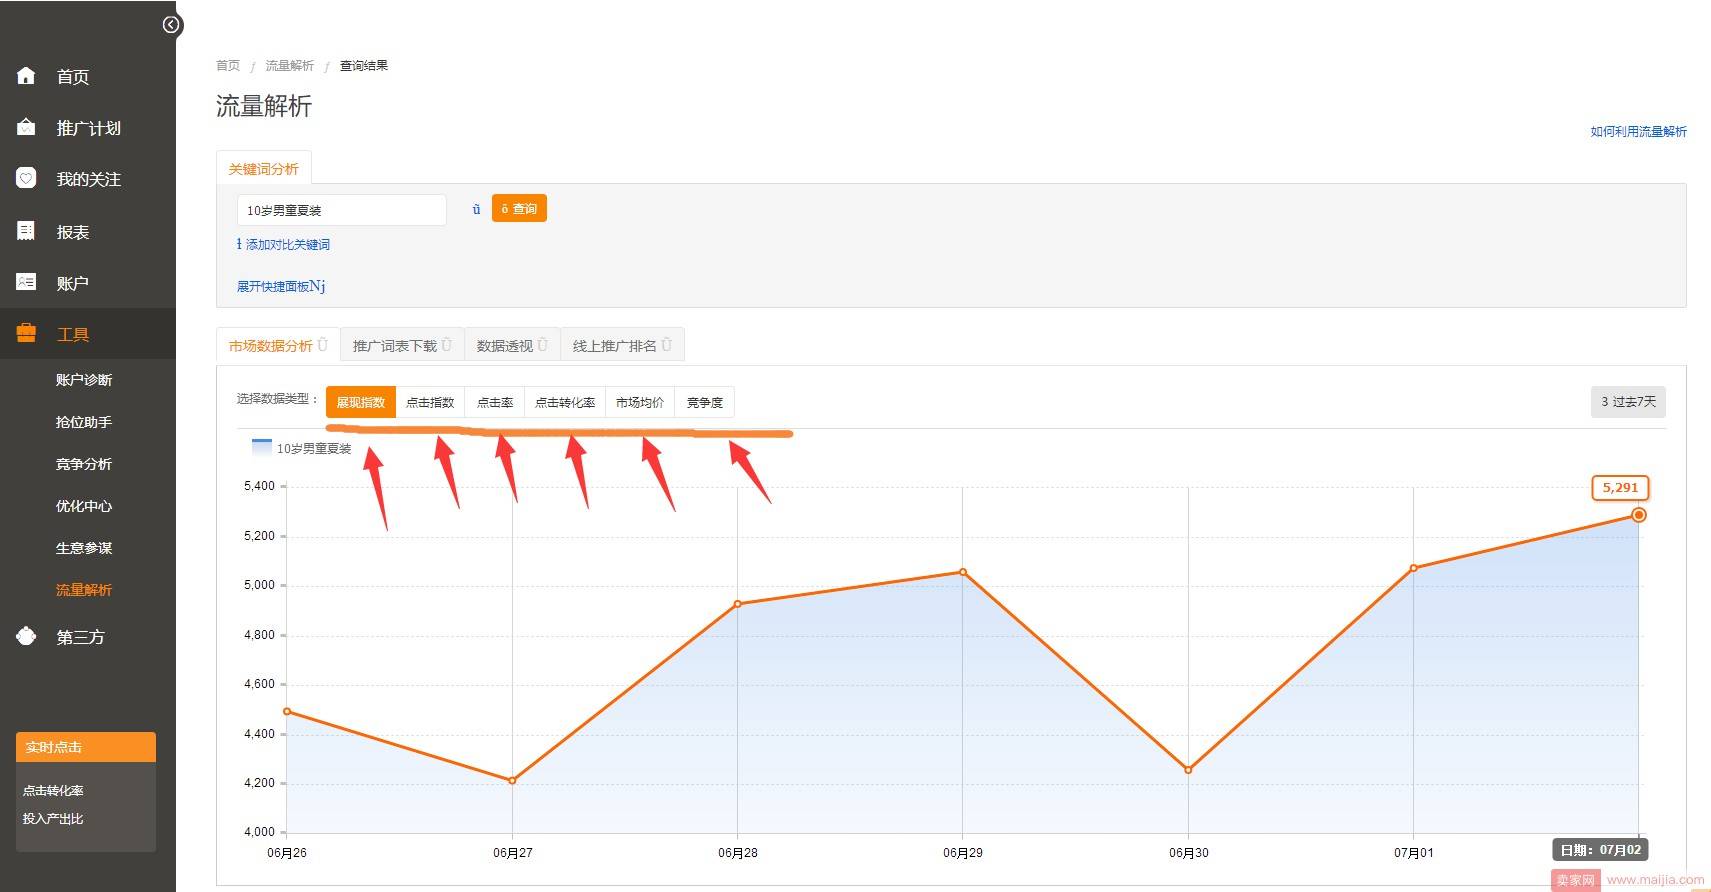Go to 流量解析 in the breadcrumb
The image size is (1711, 892).
[289, 65]
